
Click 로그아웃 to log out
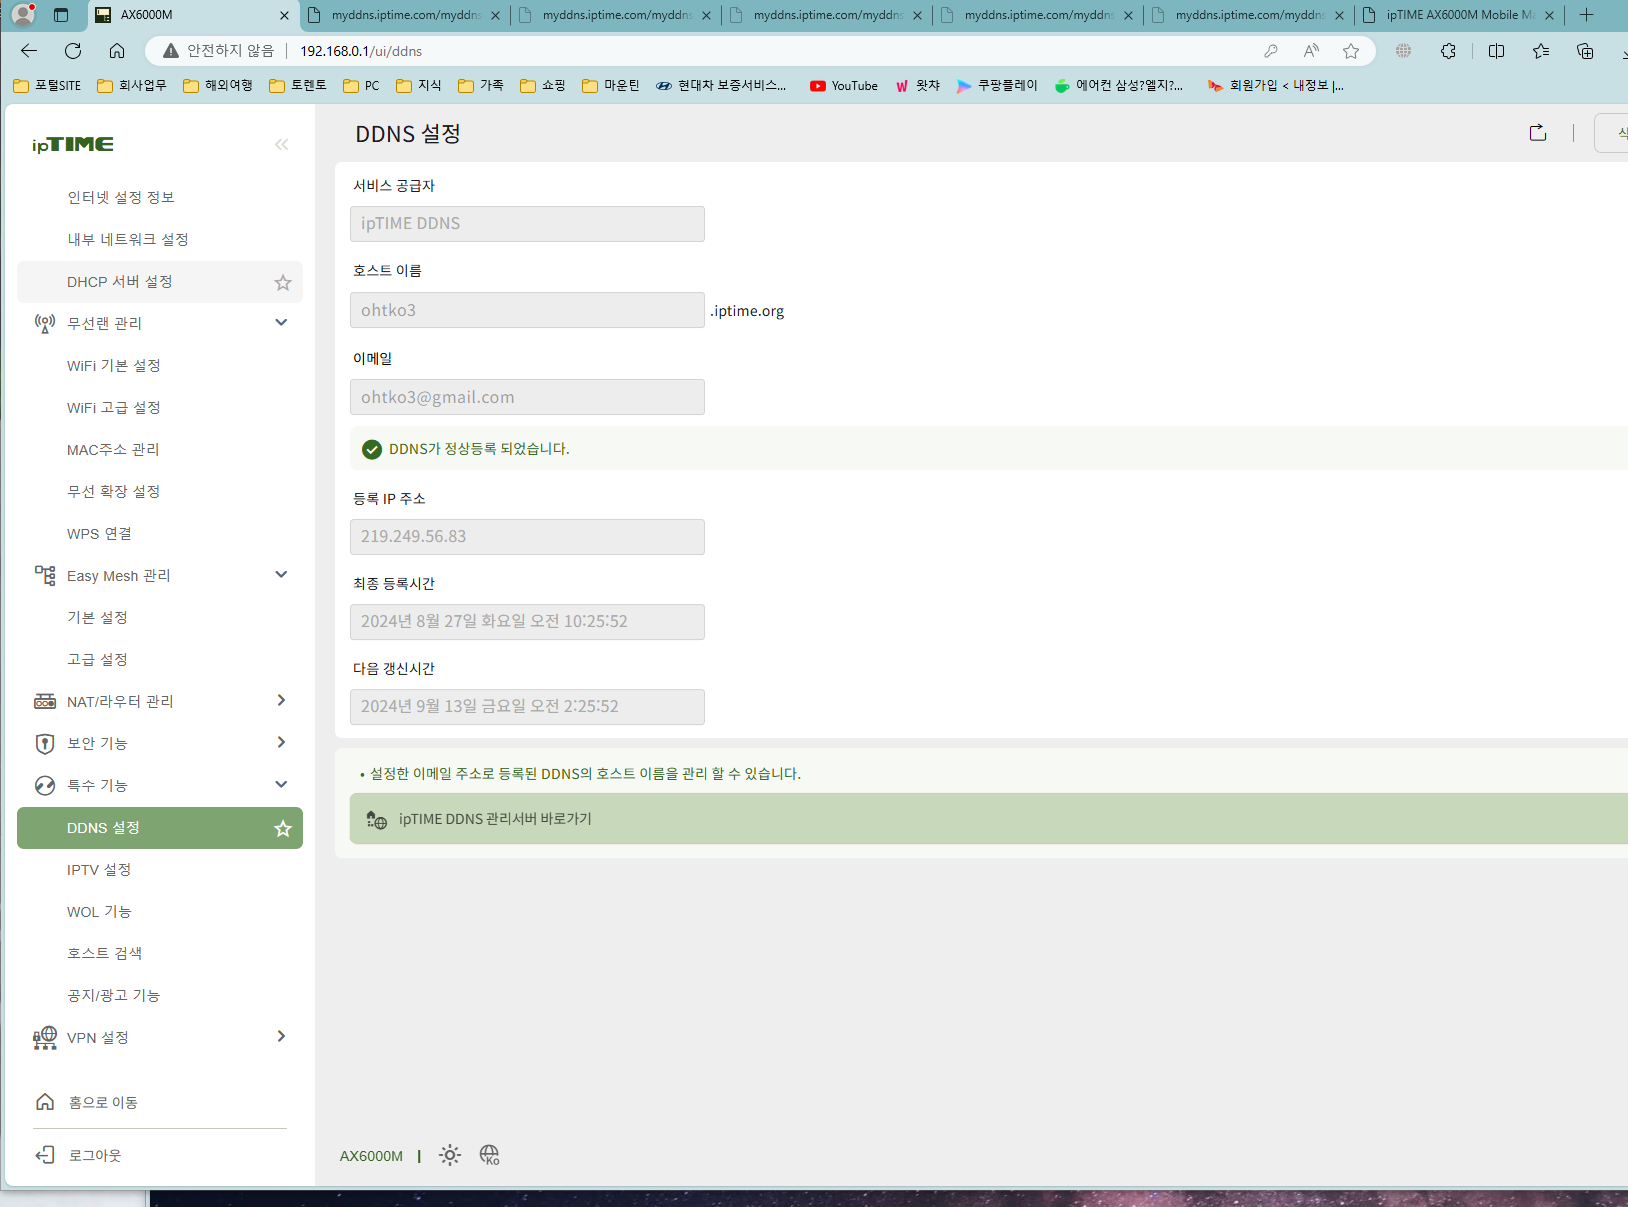[x=95, y=1156]
